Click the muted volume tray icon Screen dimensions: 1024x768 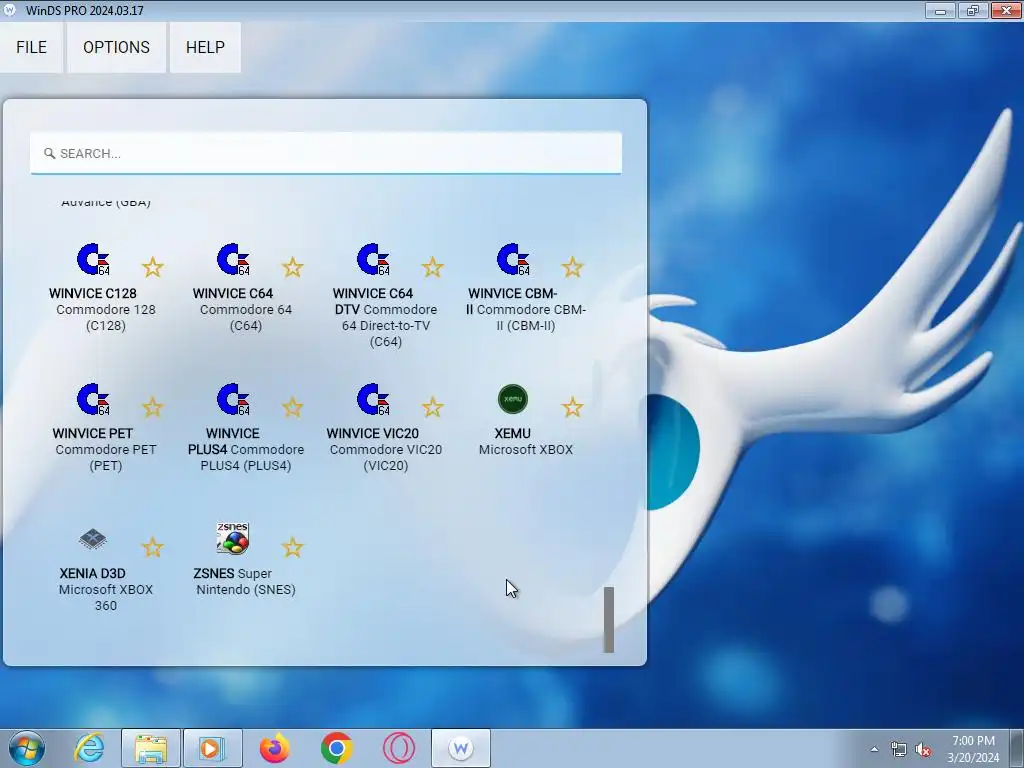[923, 749]
